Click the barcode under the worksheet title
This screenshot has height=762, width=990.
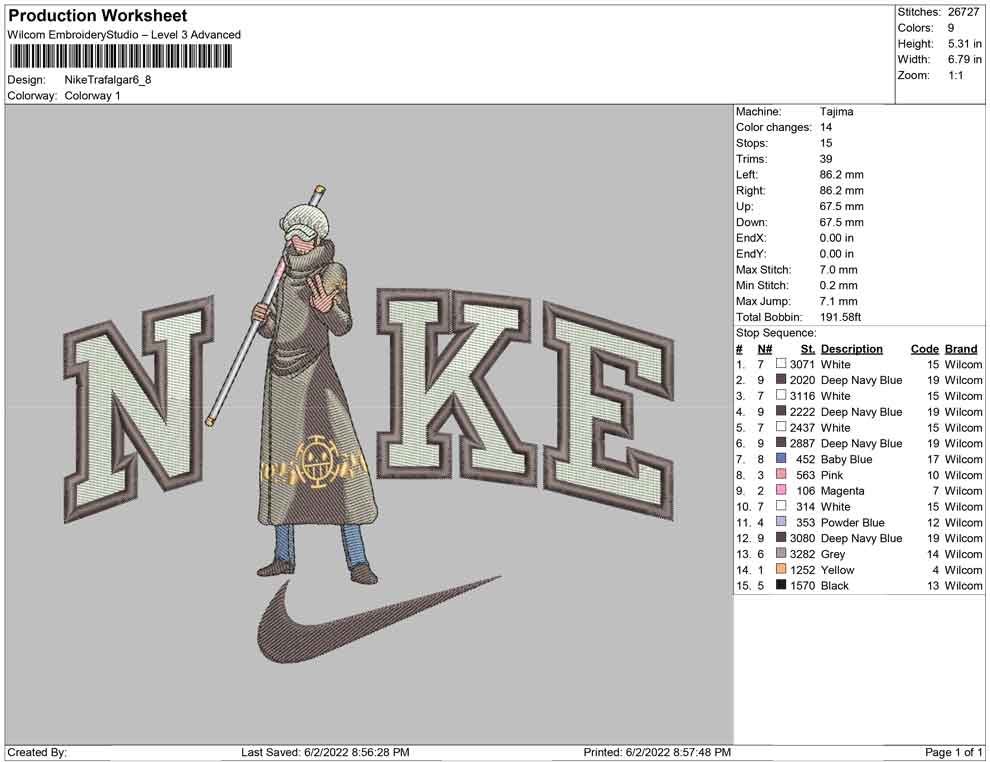120,57
